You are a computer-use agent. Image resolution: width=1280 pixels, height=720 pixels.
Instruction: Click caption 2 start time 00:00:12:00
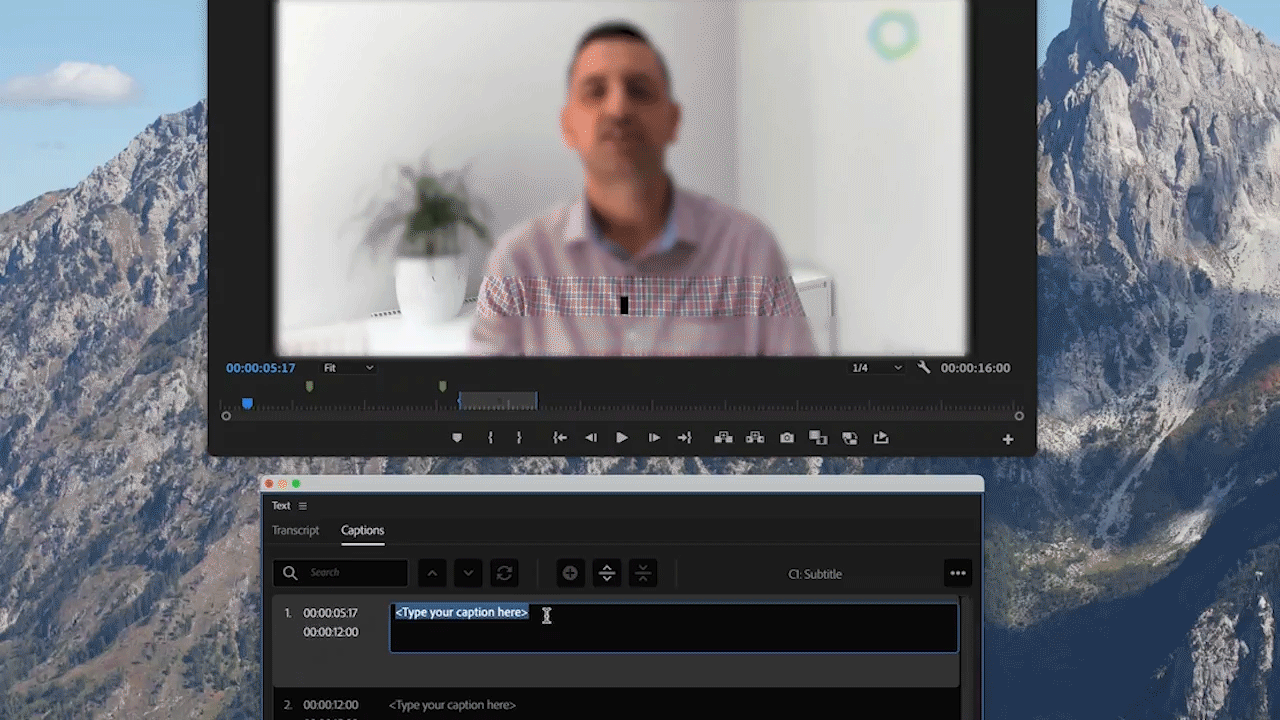tap(331, 705)
